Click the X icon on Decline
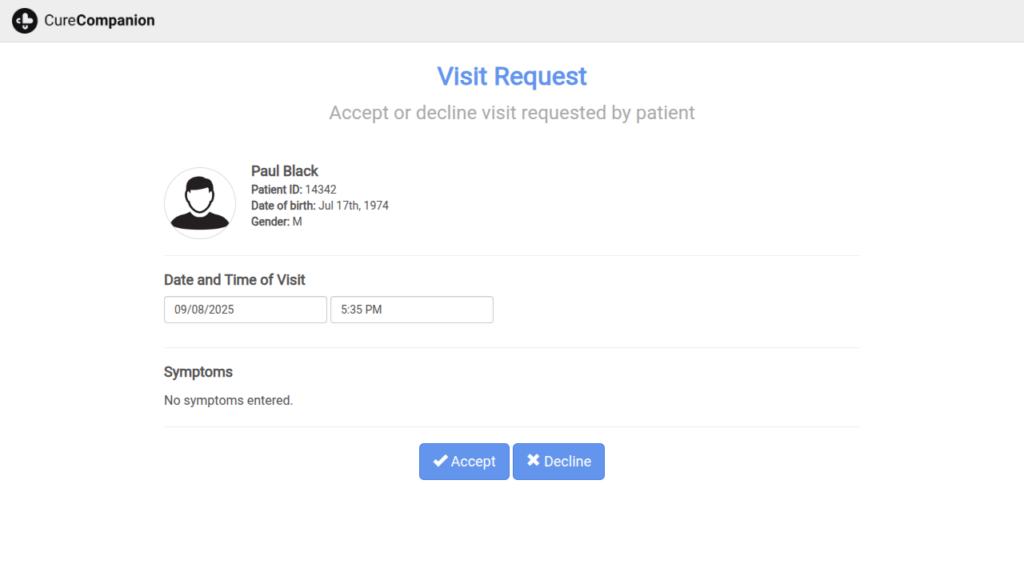 pos(533,461)
